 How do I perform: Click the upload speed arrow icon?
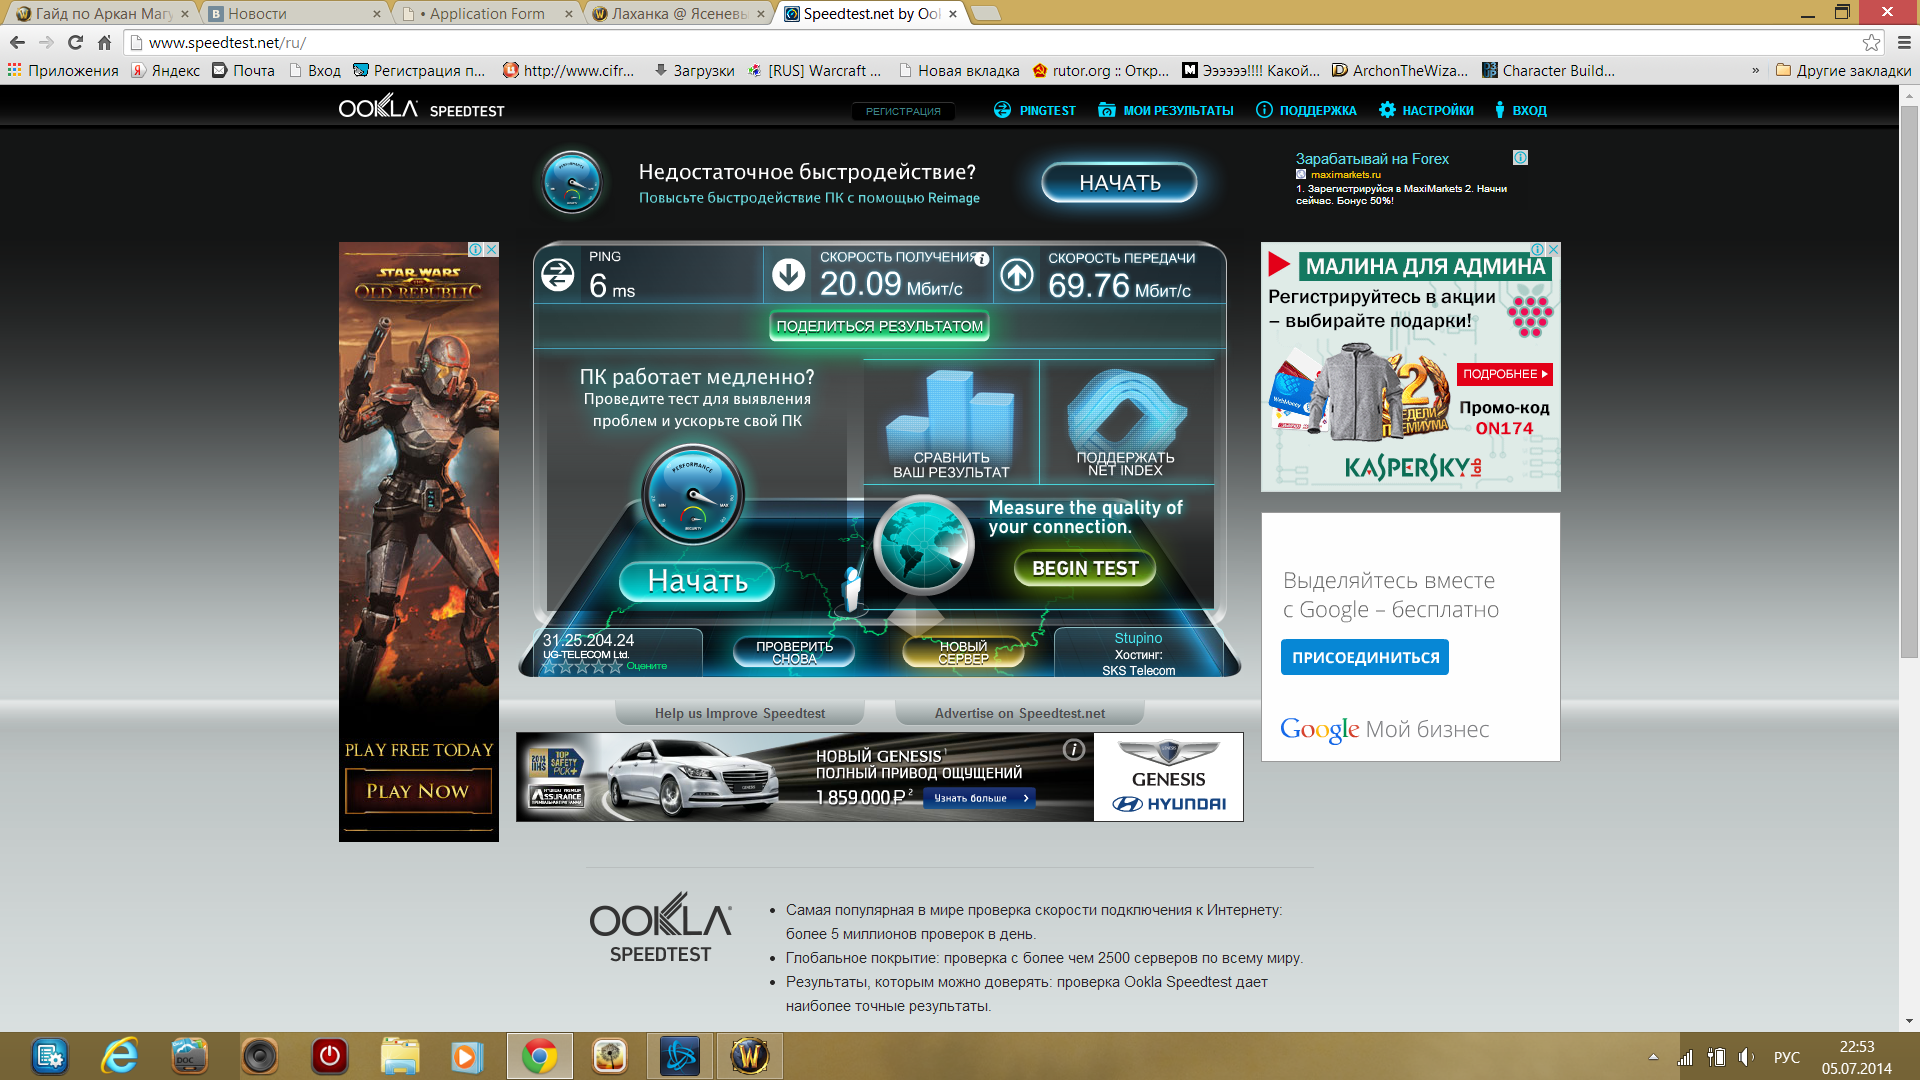[x=1017, y=274]
